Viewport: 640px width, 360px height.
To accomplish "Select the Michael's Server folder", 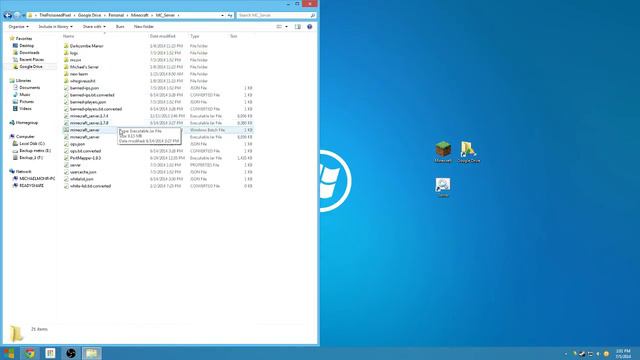I will (84, 67).
